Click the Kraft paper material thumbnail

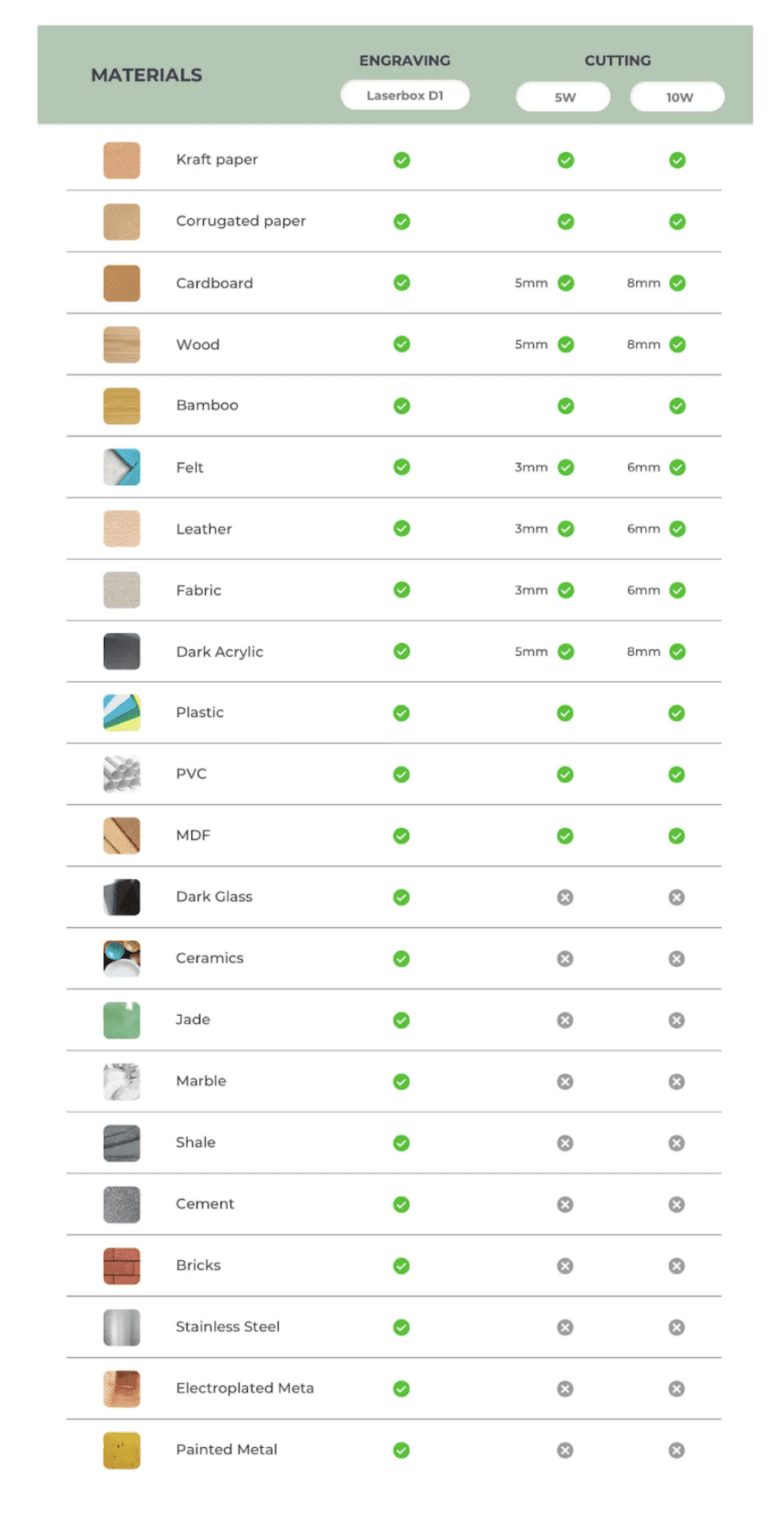click(x=121, y=160)
